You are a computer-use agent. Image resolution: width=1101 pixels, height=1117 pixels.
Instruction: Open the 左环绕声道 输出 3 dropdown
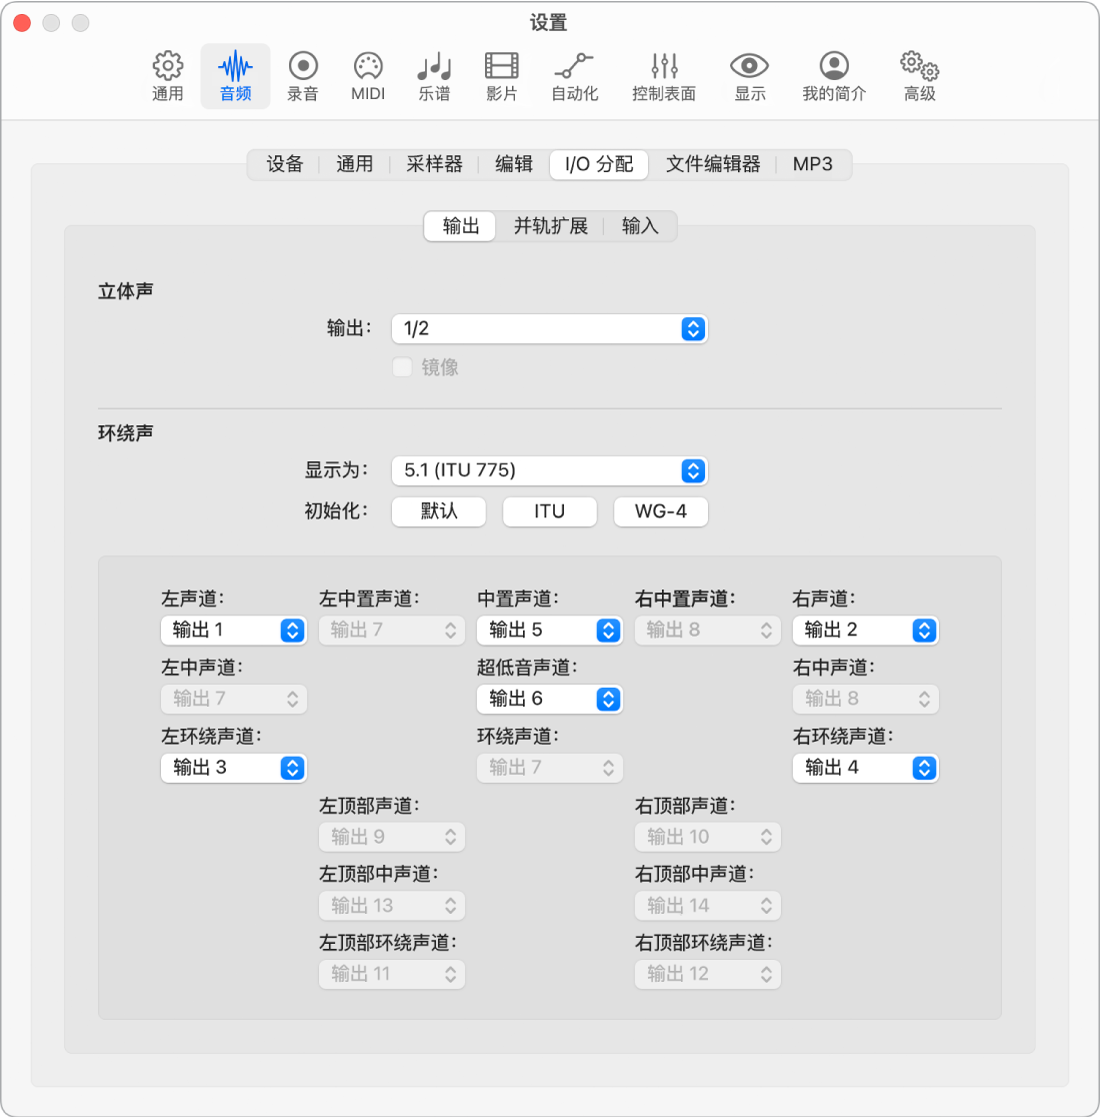(234, 768)
